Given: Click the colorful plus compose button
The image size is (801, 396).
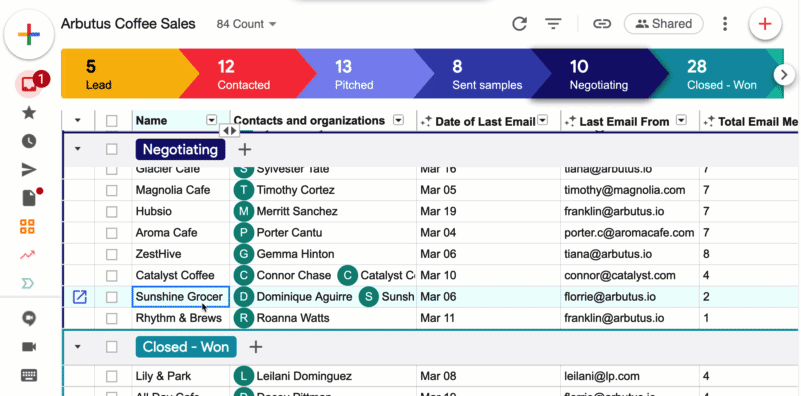Looking at the screenshot, I should tap(29, 34).
